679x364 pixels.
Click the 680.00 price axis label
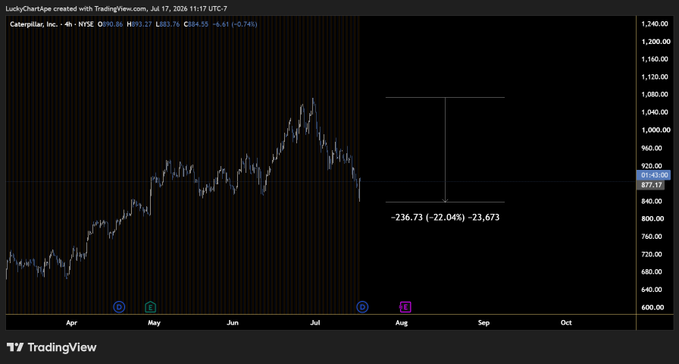pyautogui.click(x=652, y=272)
